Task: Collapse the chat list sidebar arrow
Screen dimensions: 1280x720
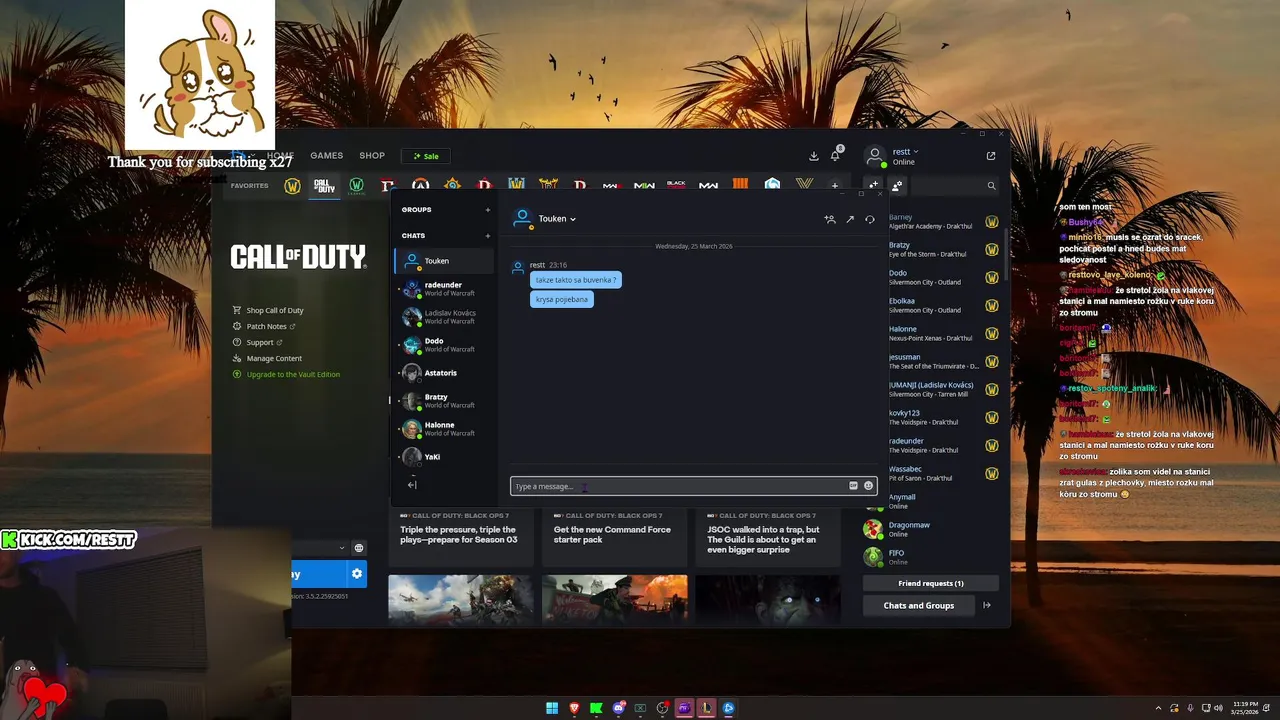Action: coord(412,485)
